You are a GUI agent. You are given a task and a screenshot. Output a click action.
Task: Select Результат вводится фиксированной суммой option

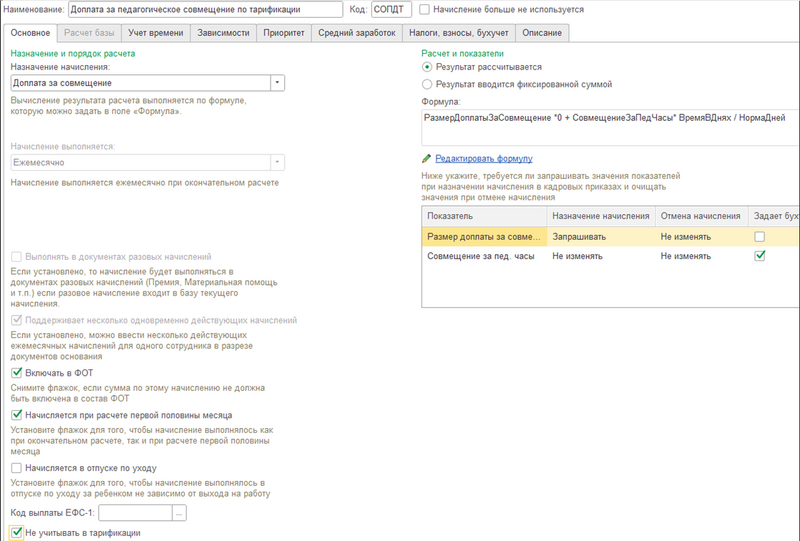tap(428, 85)
